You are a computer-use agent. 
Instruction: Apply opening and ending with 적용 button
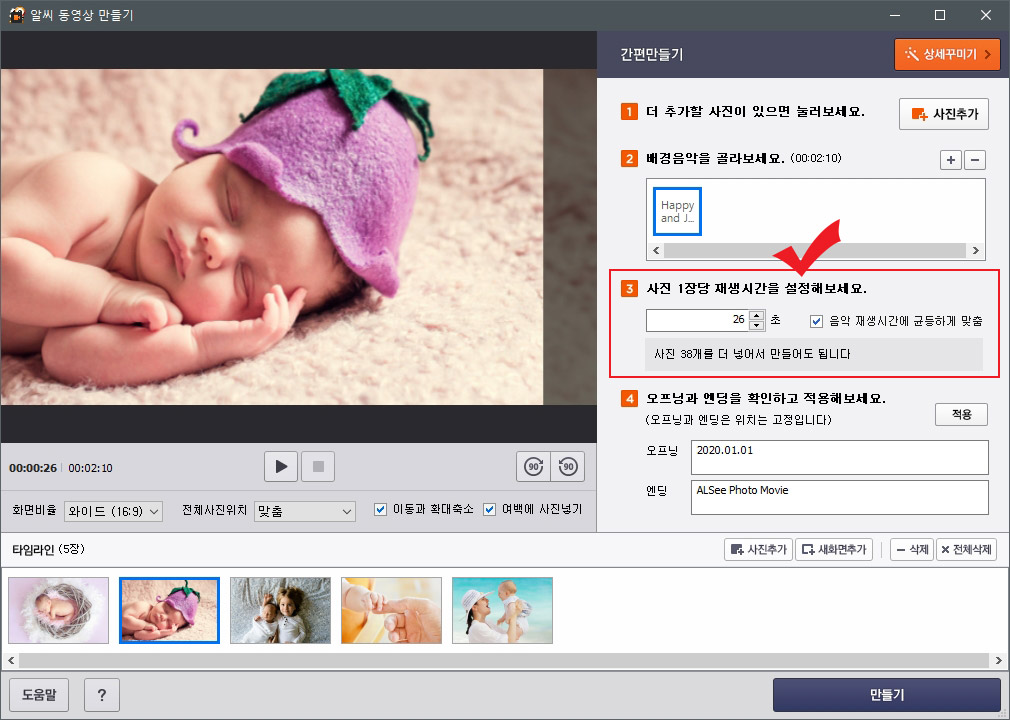point(960,415)
